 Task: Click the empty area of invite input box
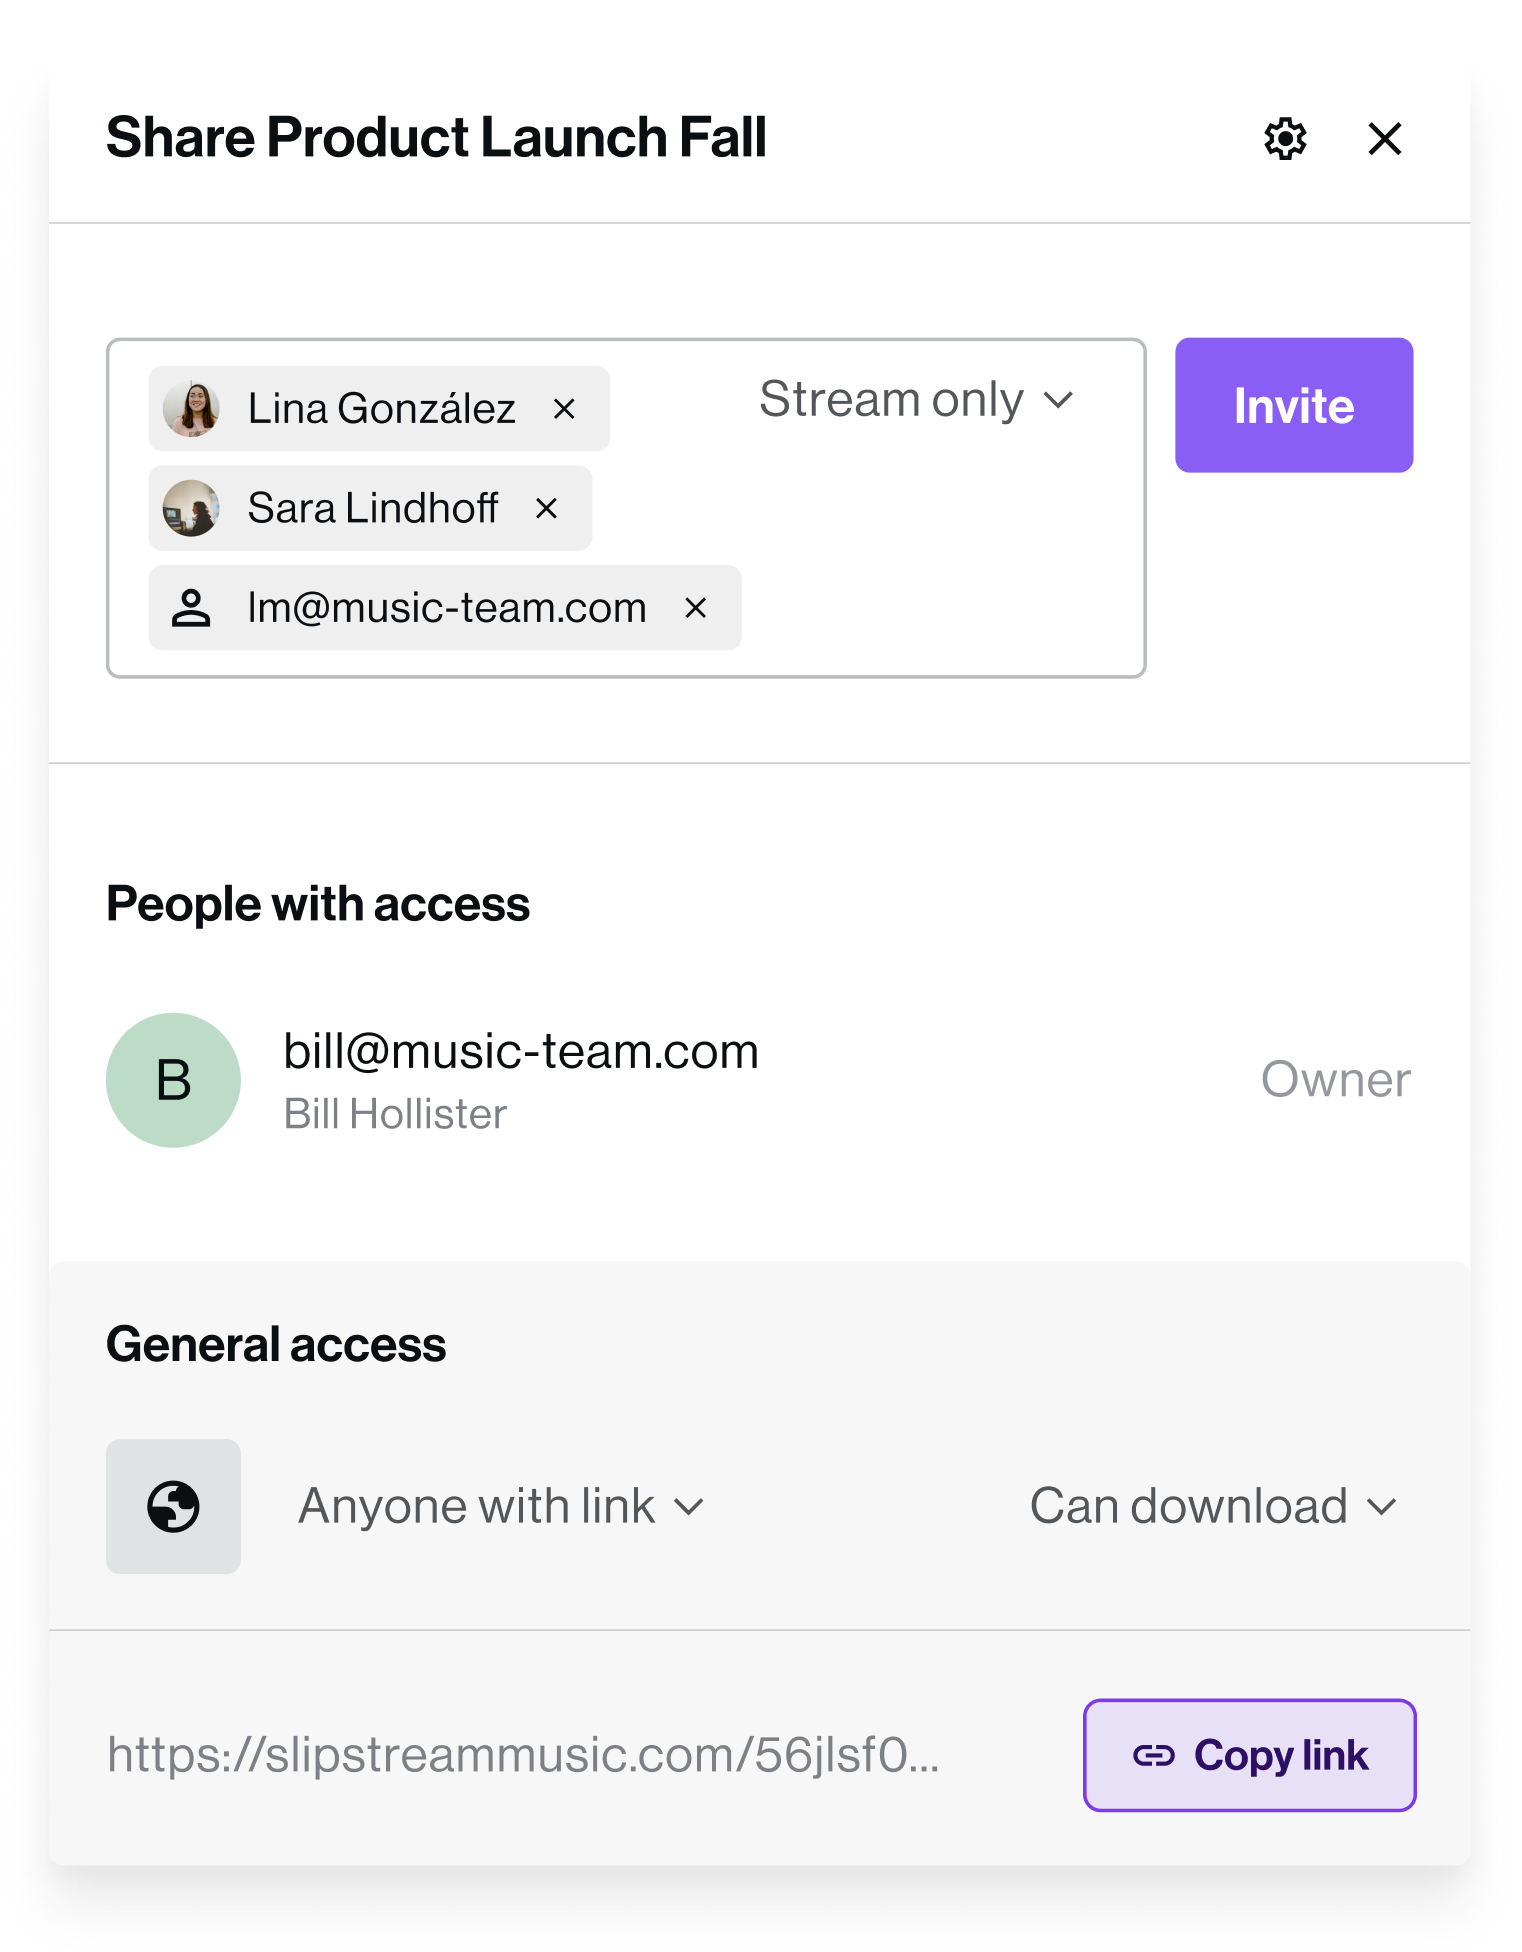(x=940, y=580)
